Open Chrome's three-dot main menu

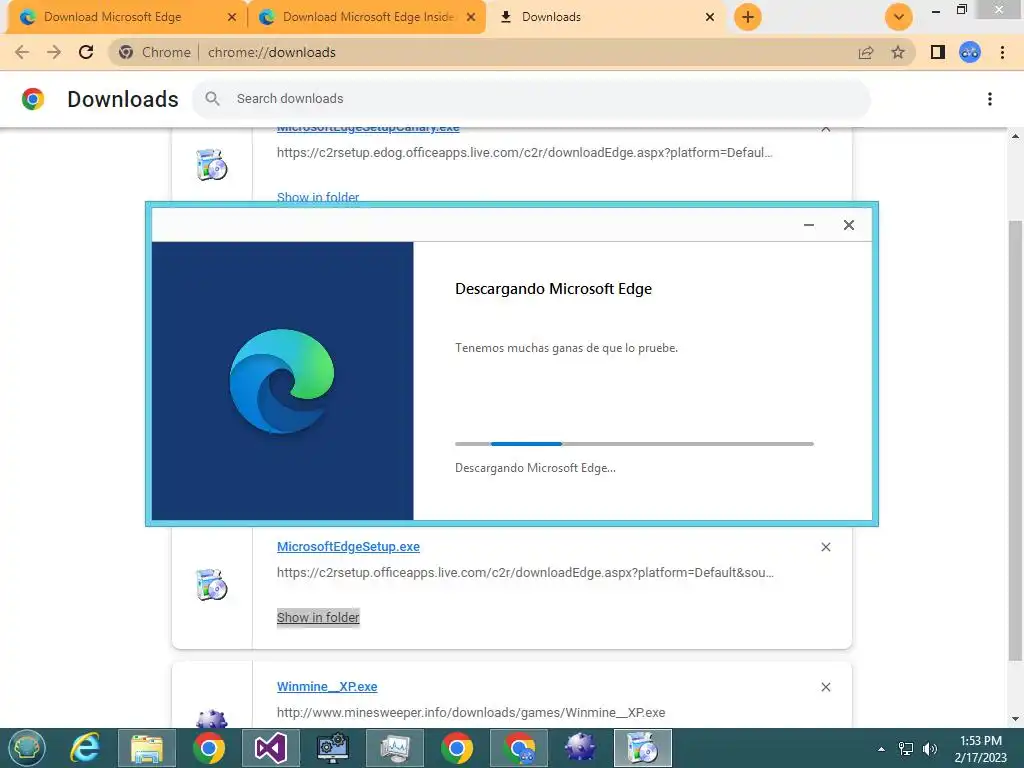[1002, 52]
